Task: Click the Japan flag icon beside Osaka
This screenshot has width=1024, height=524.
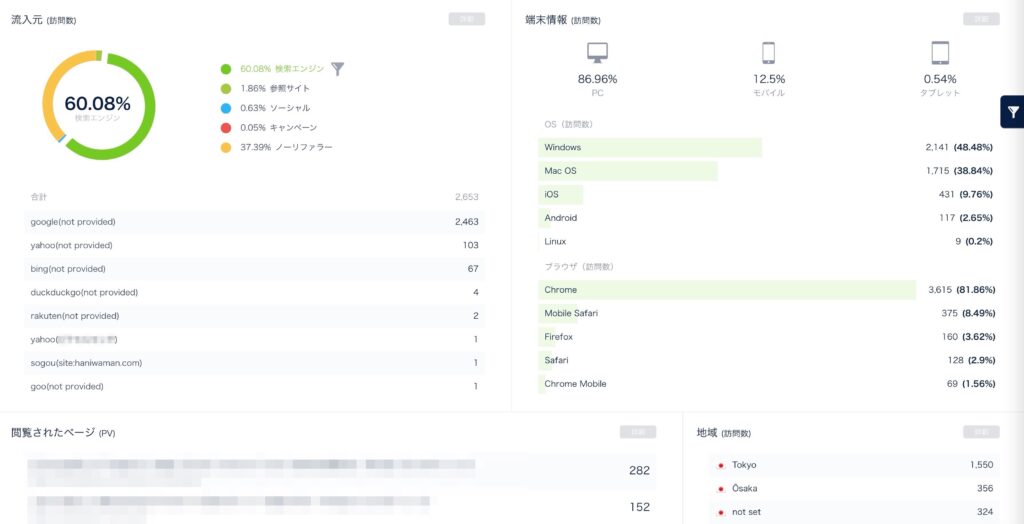Action: tap(720, 489)
